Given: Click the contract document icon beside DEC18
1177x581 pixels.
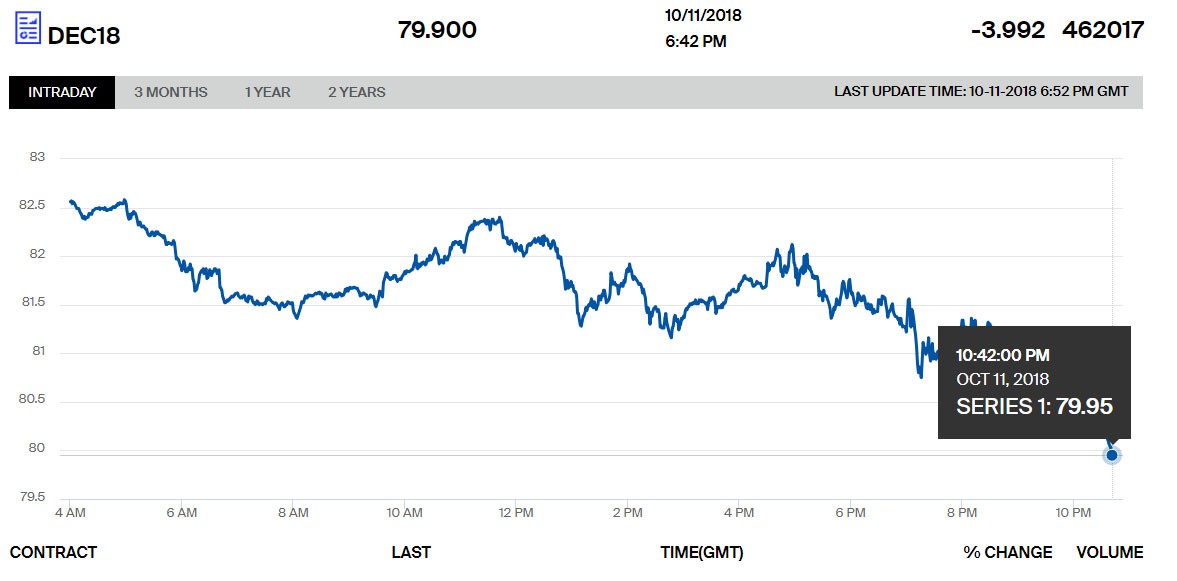Looking at the screenshot, I should (28, 28).
